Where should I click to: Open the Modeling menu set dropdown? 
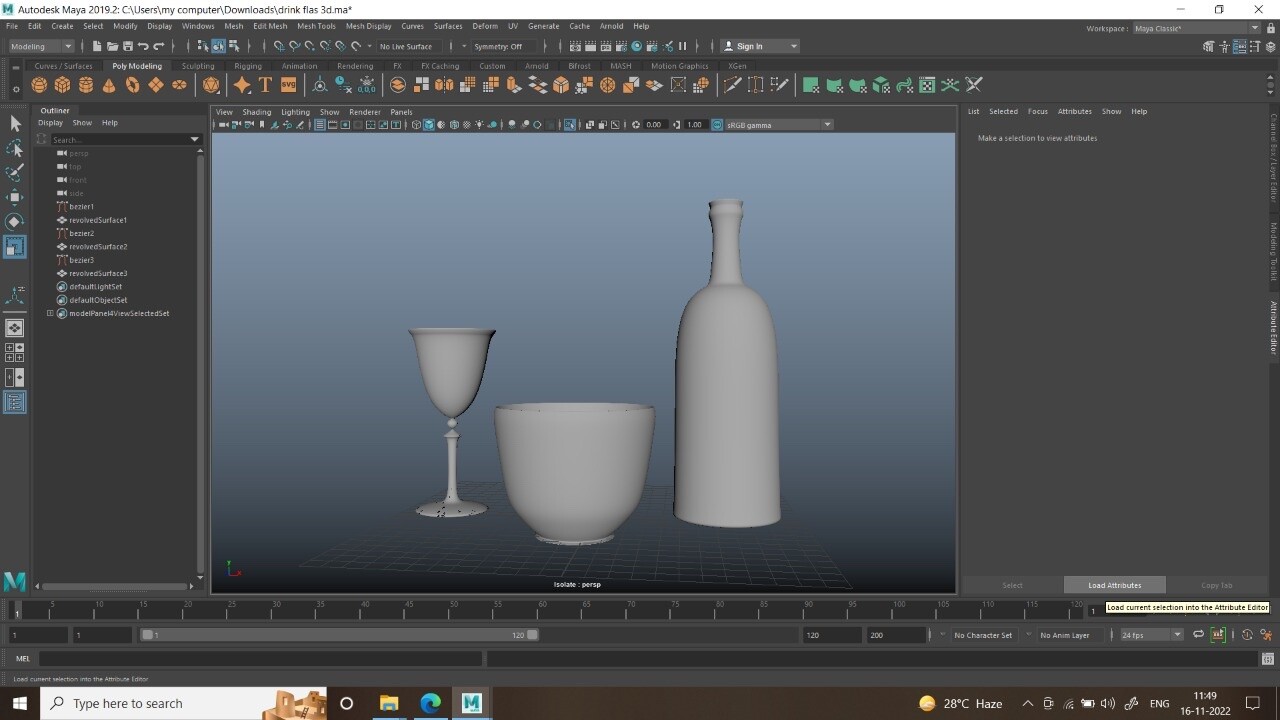[x=41, y=46]
